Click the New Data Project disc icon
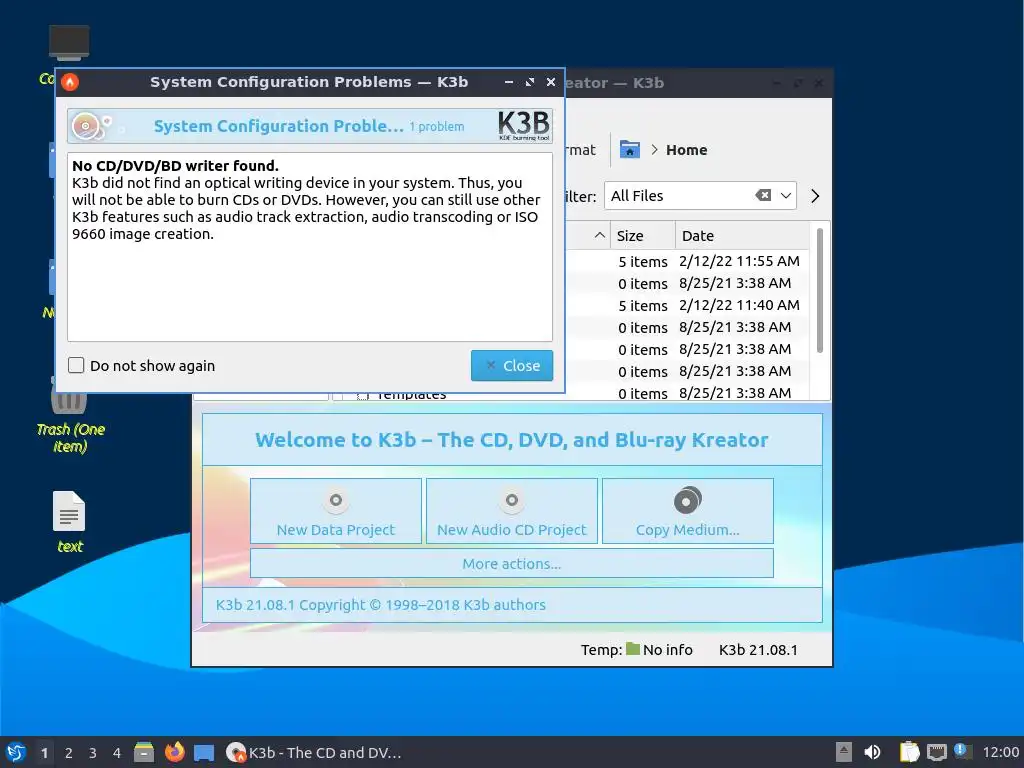This screenshot has height=768, width=1024. [x=336, y=500]
